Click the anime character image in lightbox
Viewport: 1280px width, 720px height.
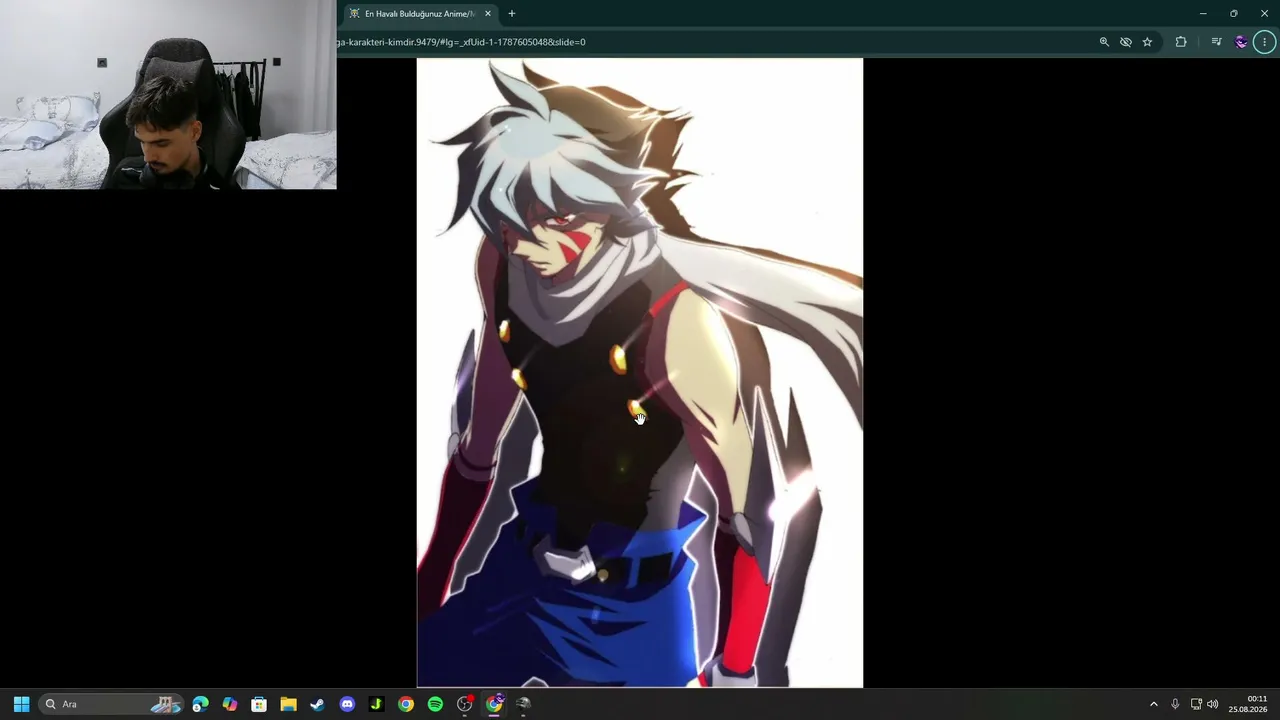click(x=640, y=372)
